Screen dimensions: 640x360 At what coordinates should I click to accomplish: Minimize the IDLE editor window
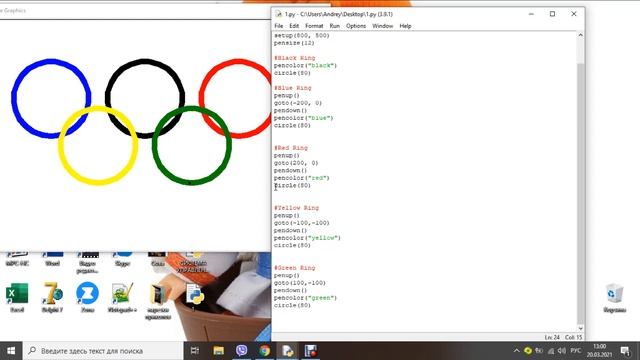click(x=531, y=14)
